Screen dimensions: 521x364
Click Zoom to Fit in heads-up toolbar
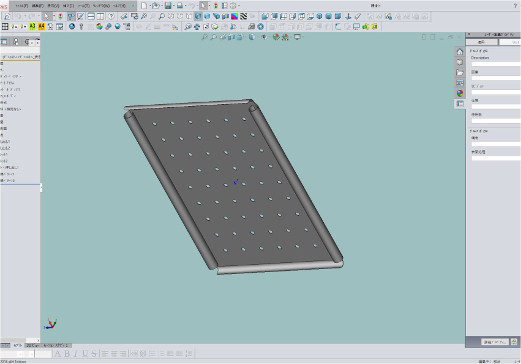pyautogui.click(x=204, y=37)
